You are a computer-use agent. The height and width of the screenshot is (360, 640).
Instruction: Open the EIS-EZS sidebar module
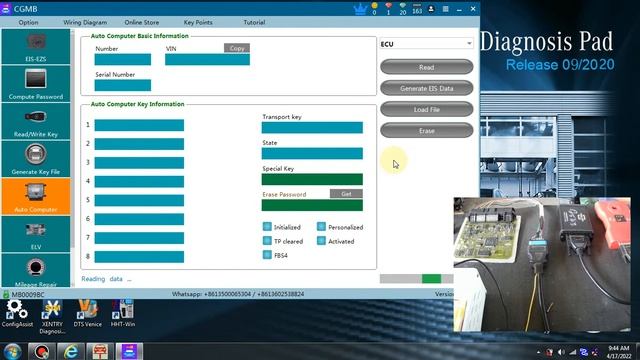coord(36,47)
